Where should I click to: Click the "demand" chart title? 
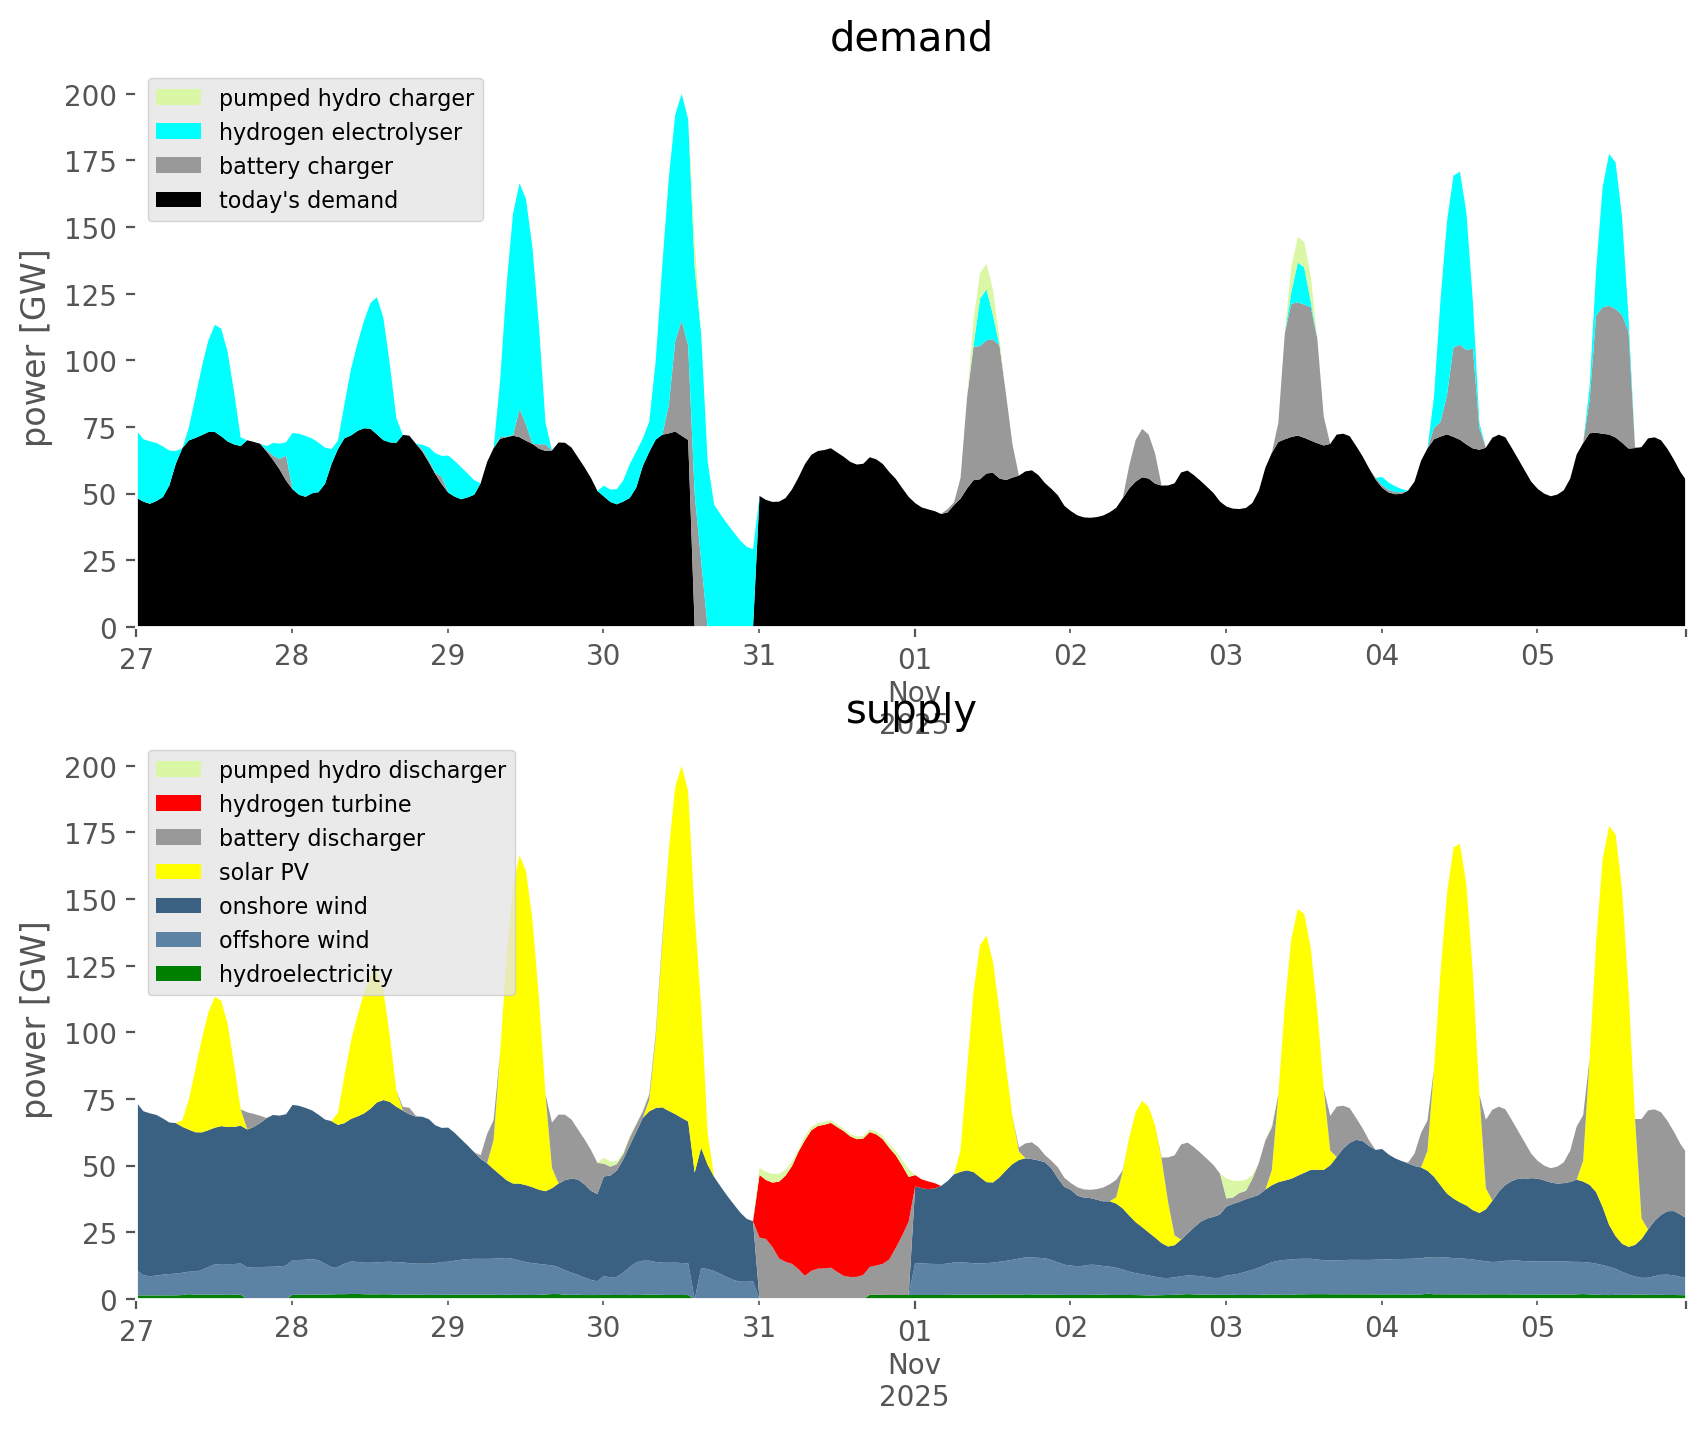click(910, 38)
